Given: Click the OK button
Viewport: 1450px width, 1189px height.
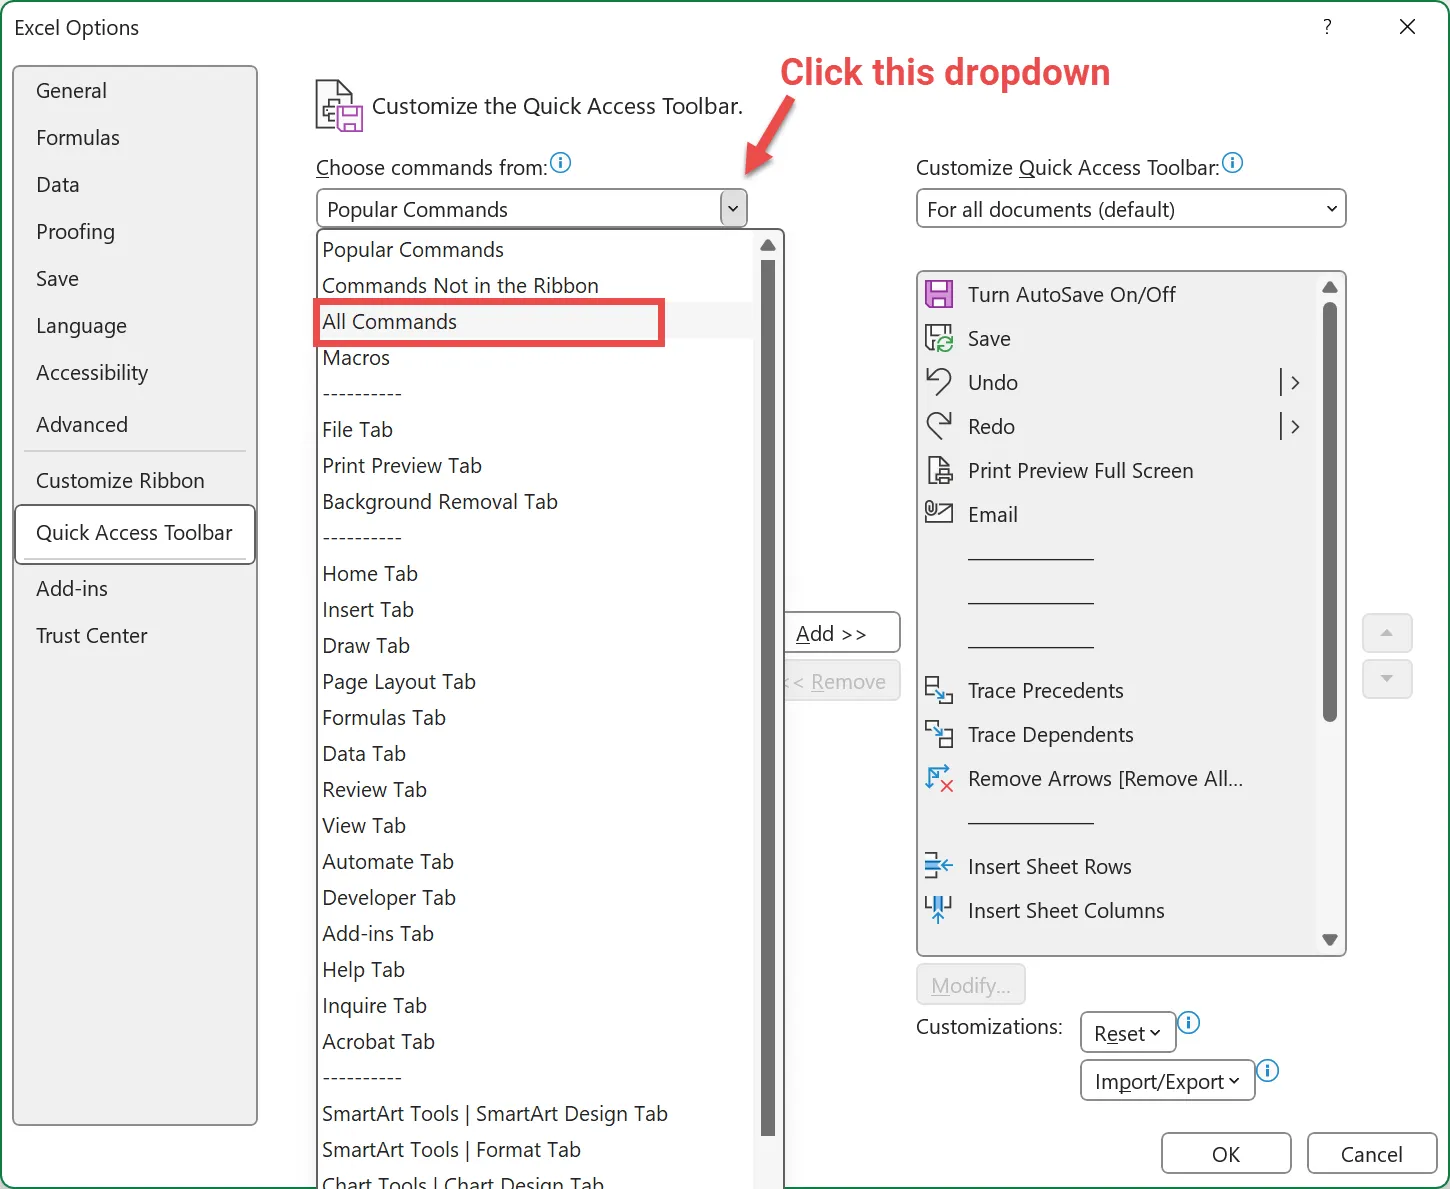Looking at the screenshot, I should pos(1225,1154).
